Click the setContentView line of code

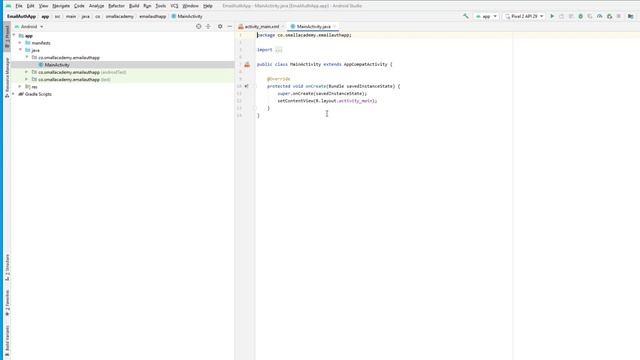click(327, 101)
